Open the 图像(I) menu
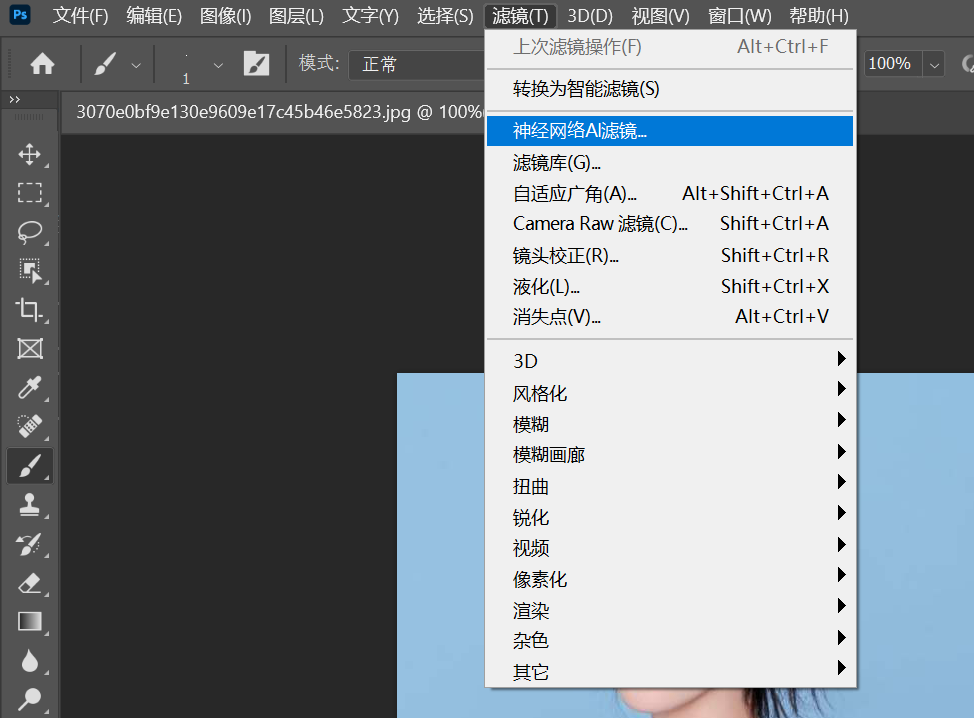Screen dimensions: 974x718 pyautogui.click(x=225, y=16)
